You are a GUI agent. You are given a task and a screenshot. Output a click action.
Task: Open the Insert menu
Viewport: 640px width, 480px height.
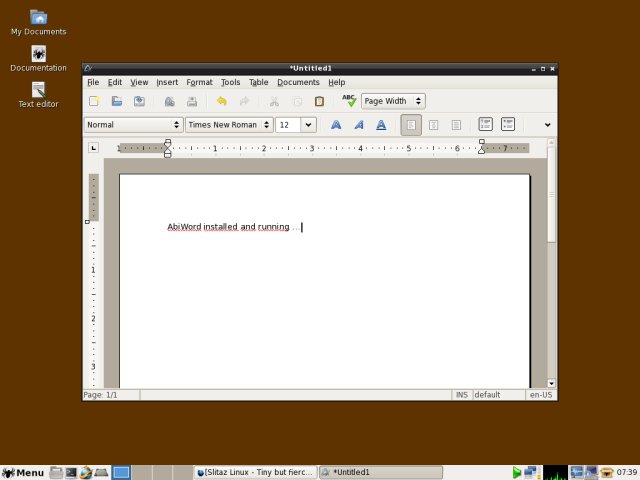pyautogui.click(x=167, y=82)
